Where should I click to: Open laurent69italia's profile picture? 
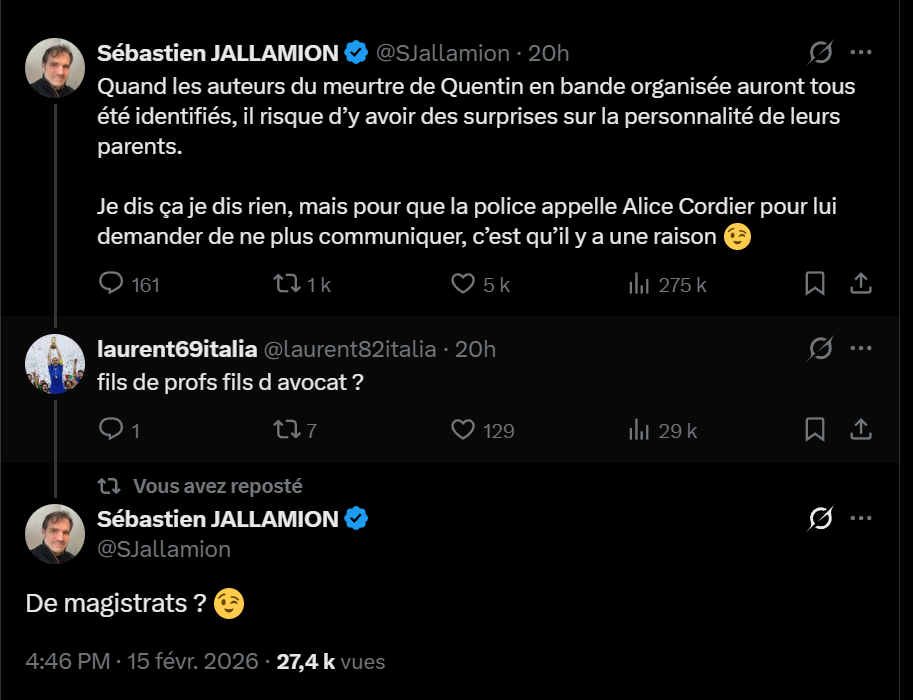point(55,364)
